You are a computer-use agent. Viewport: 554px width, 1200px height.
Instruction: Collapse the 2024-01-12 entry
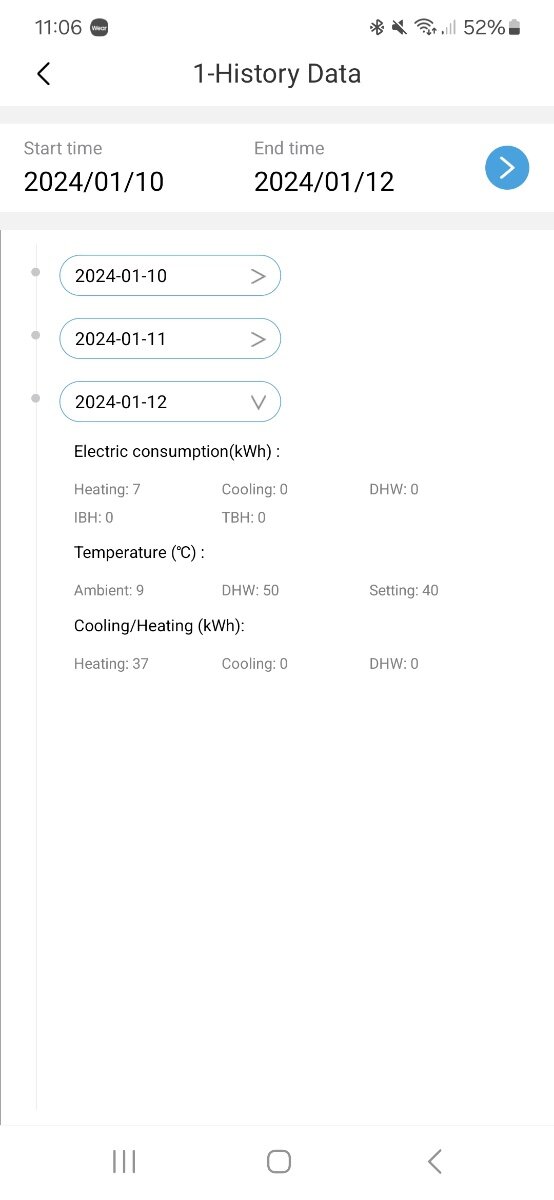tap(170, 402)
